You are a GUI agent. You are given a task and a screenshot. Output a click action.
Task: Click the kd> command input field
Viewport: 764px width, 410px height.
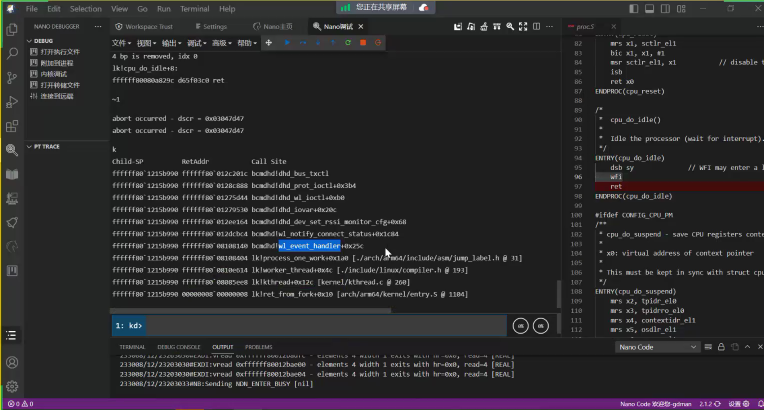325,326
